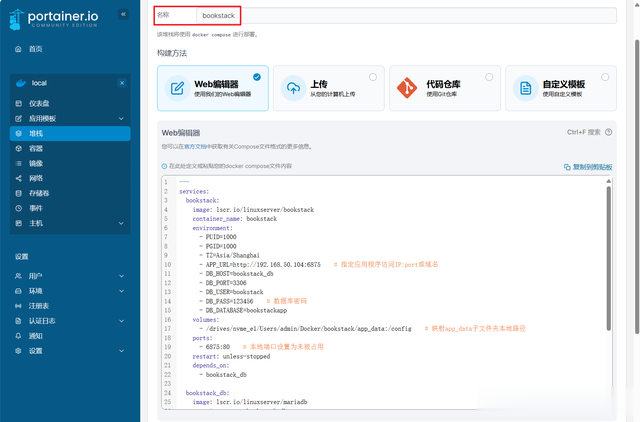Image resolution: width=640 pixels, height=422 pixels.
Task: Click the 网络 share icon
Action: (x=18, y=178)
